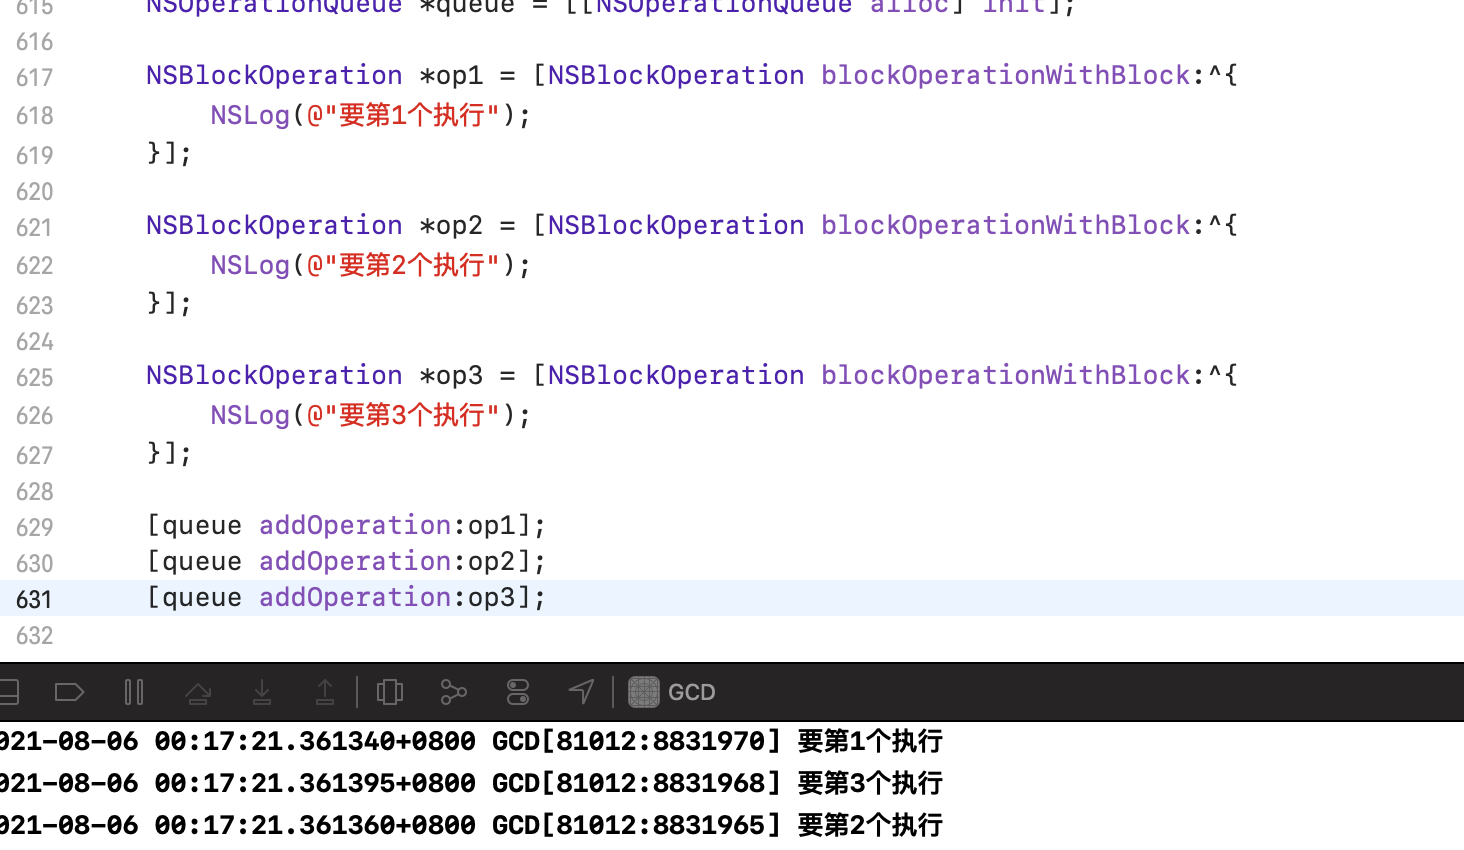1464x850 pixels.
Task: Click the *op1 variable declaration
Action: (x=451, y=75)
